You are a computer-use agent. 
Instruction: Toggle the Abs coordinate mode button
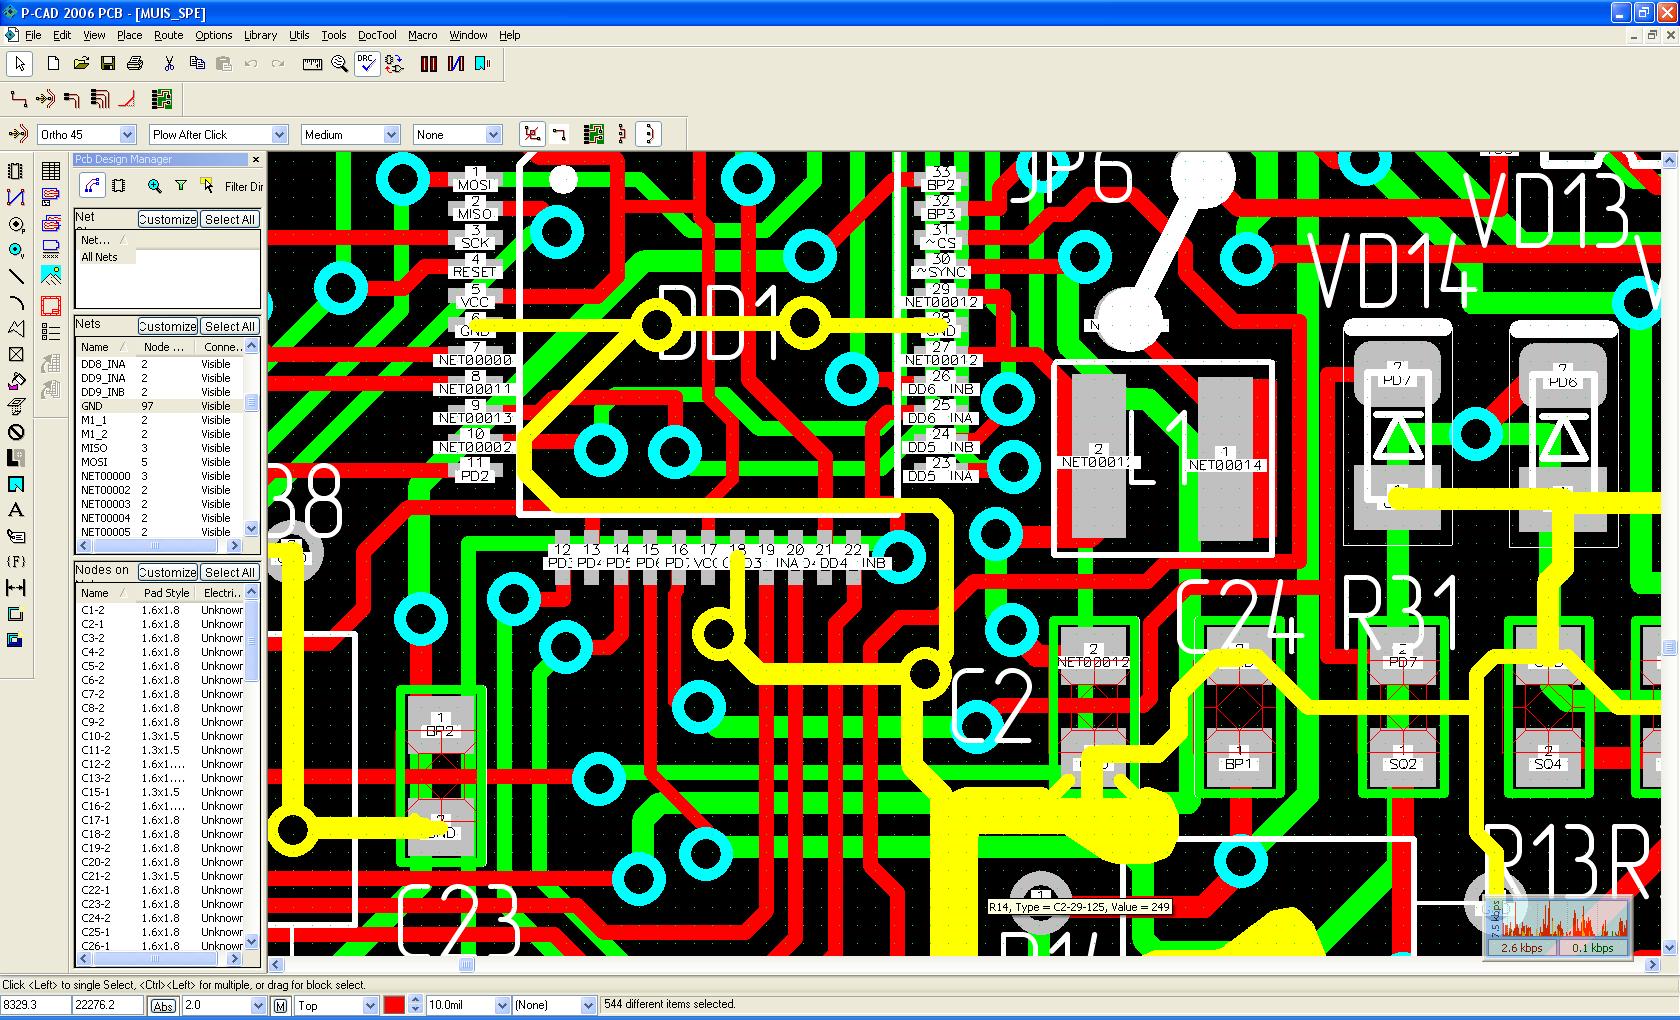pyautogui.click(x=163, y=1005)
